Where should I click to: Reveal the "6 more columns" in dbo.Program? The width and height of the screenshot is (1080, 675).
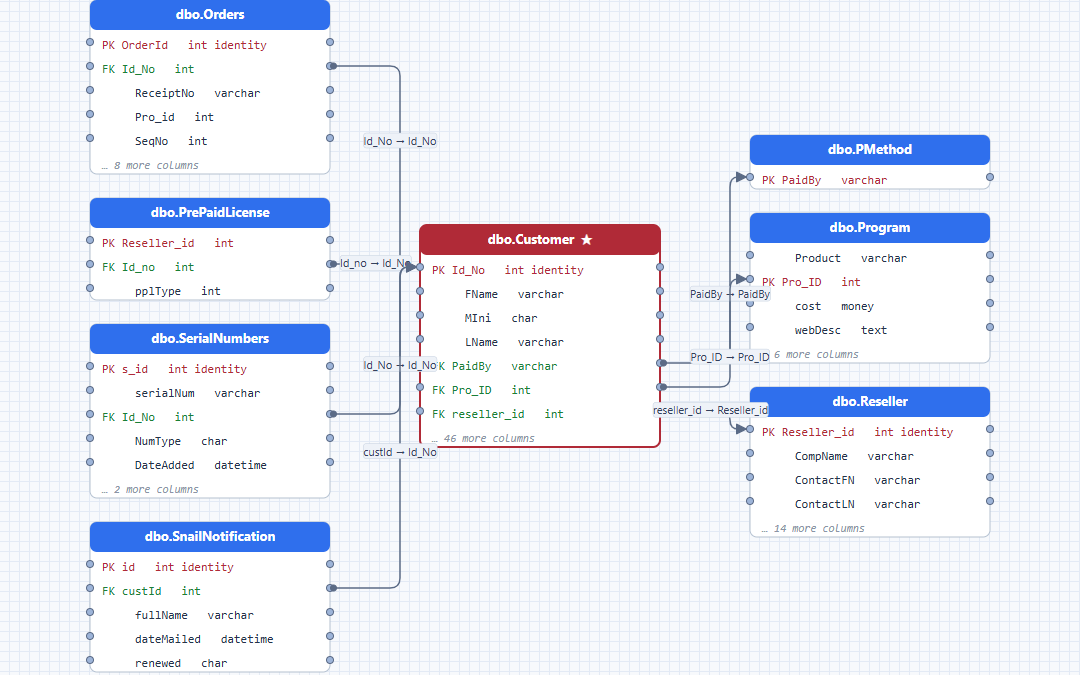pyautogui.click(x=816, y=354)
